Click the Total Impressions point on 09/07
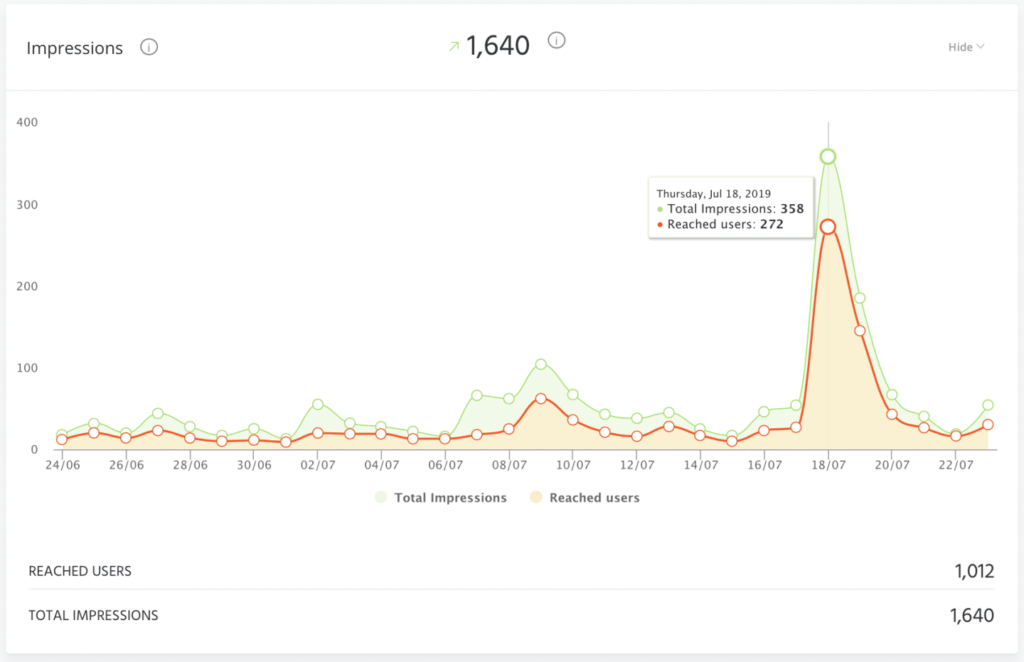The height and width of the screenshot is (662, 1024). click(x=541, y=364)
